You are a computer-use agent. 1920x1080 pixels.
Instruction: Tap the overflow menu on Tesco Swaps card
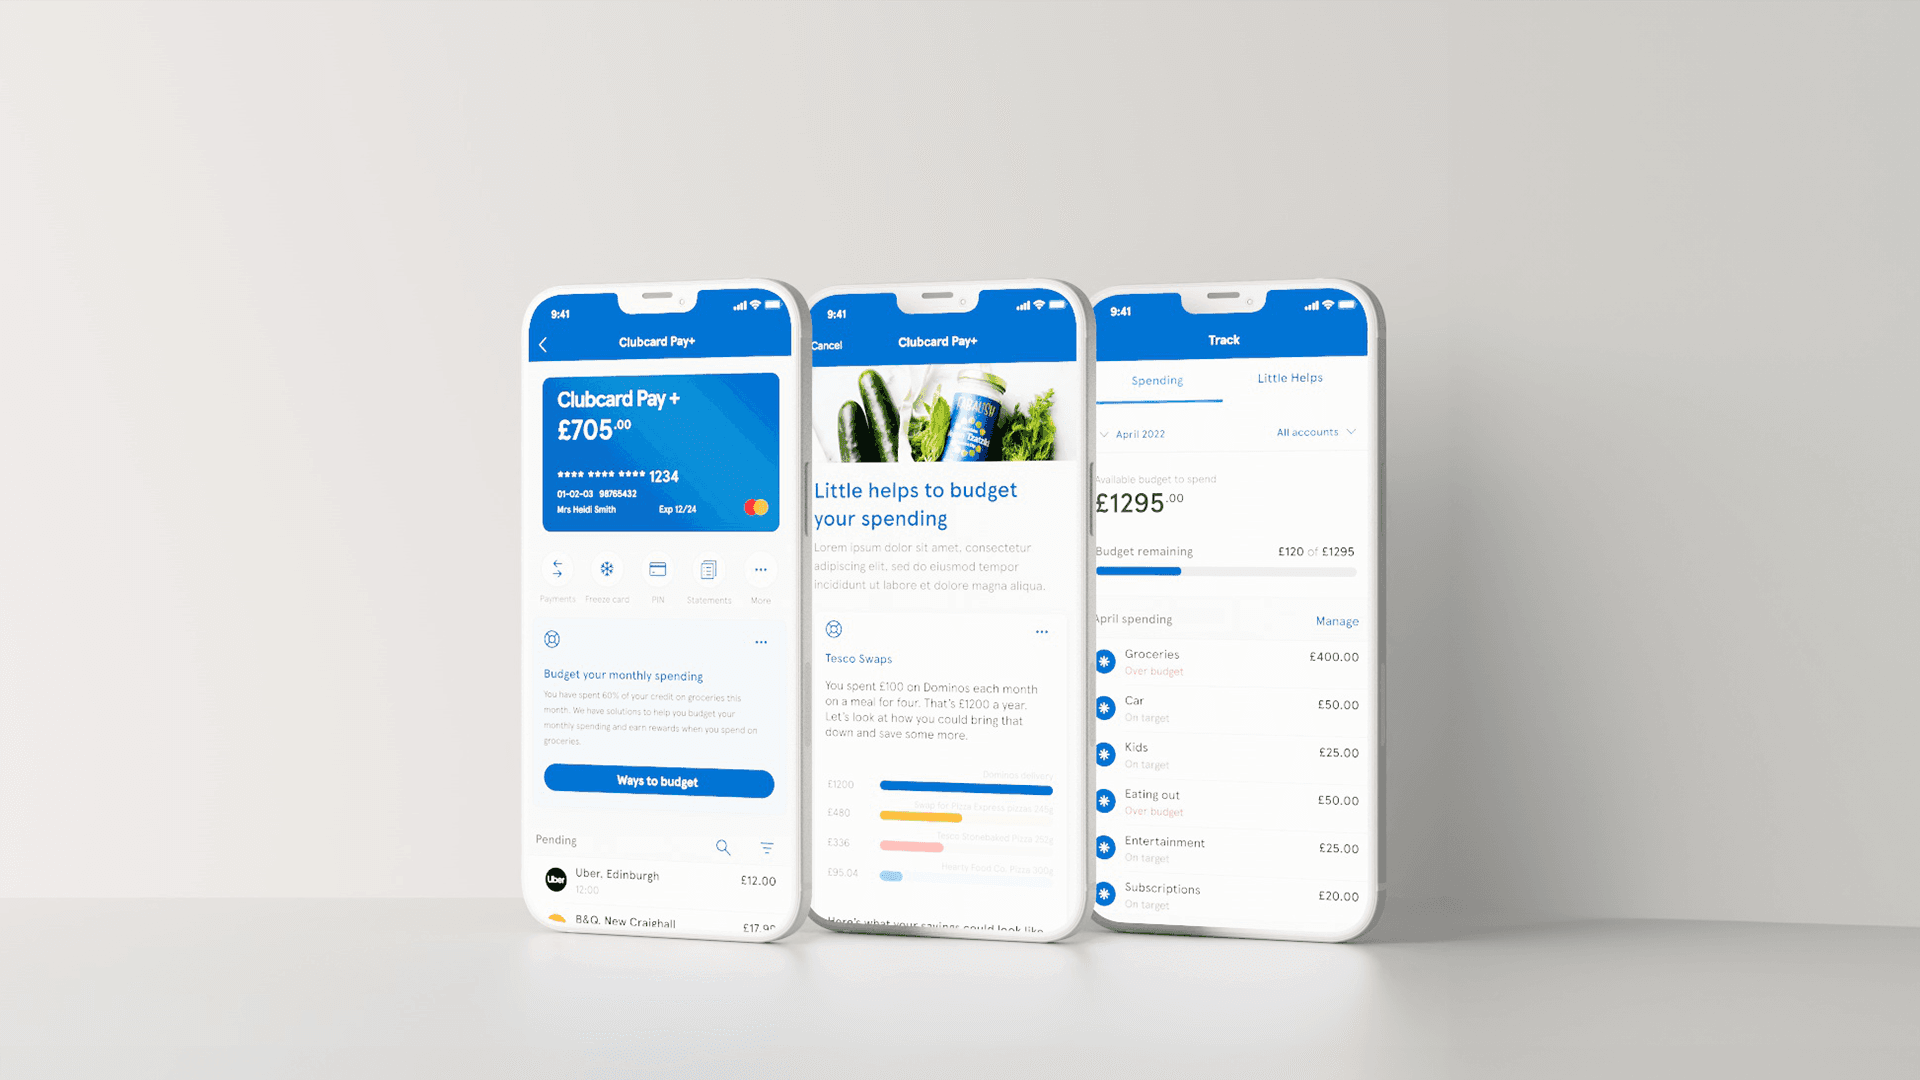(x=1039, y=632)
